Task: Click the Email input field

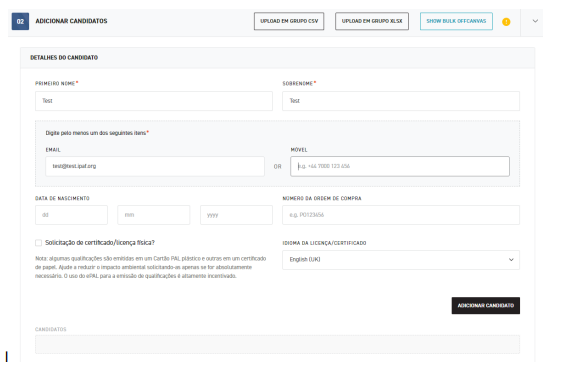Action: click(x=155, y=166)
